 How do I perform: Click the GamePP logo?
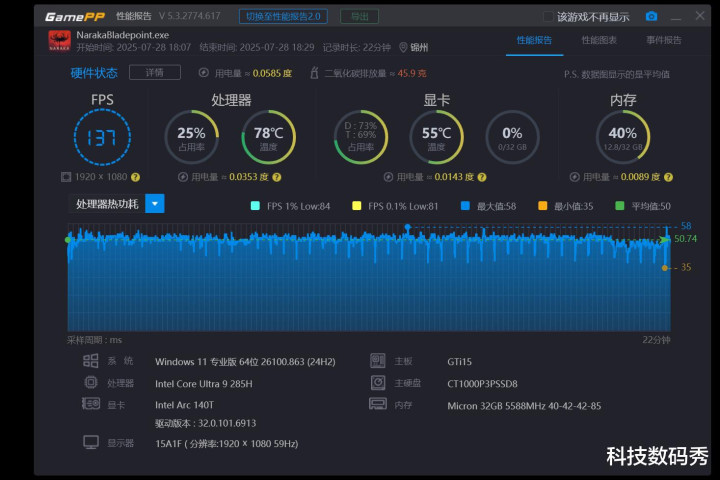pyautogui.click(x=76, y=16)
